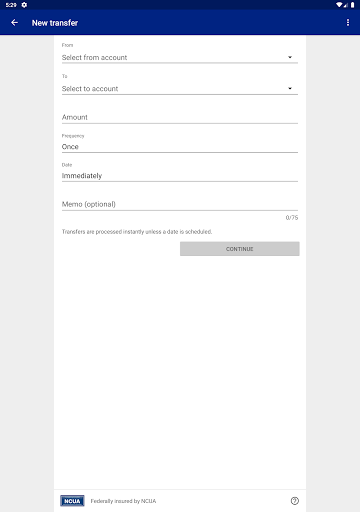Click the Memo (optional) field

tap(180, 204)
